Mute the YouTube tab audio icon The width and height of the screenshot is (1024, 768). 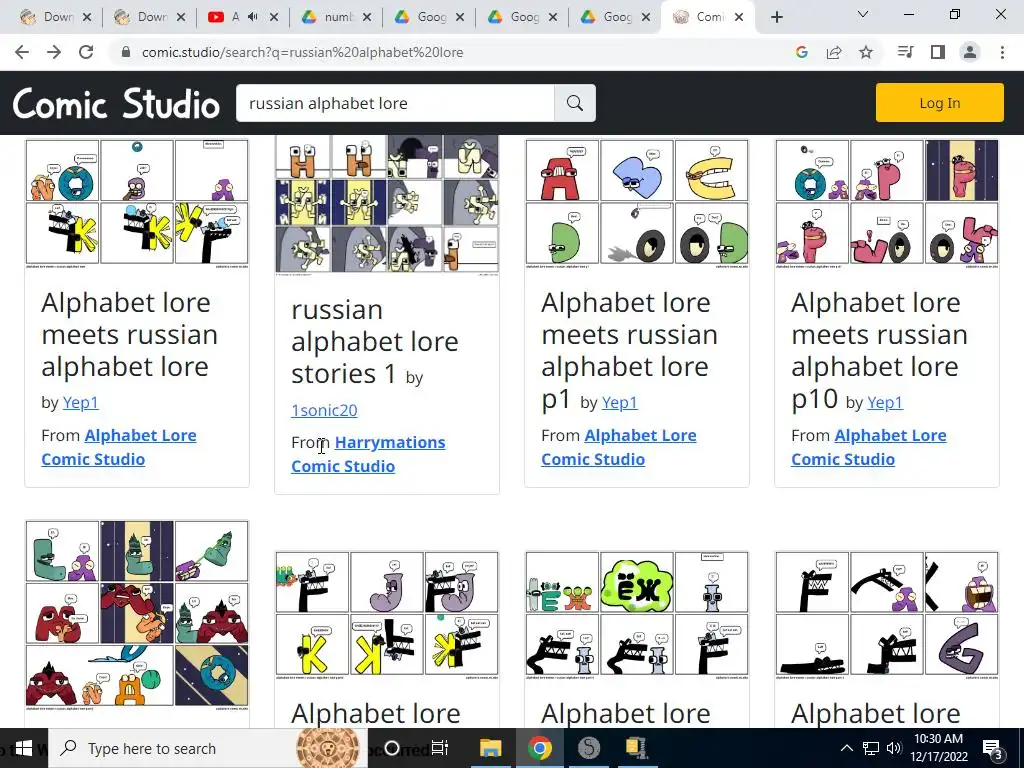click(253, 17)
